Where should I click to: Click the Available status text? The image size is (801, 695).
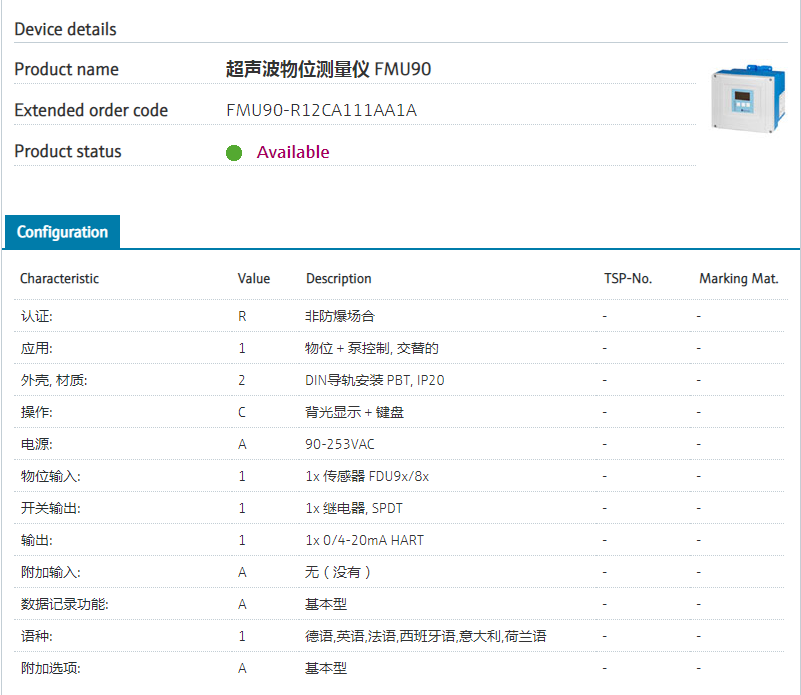pos(293,152)
